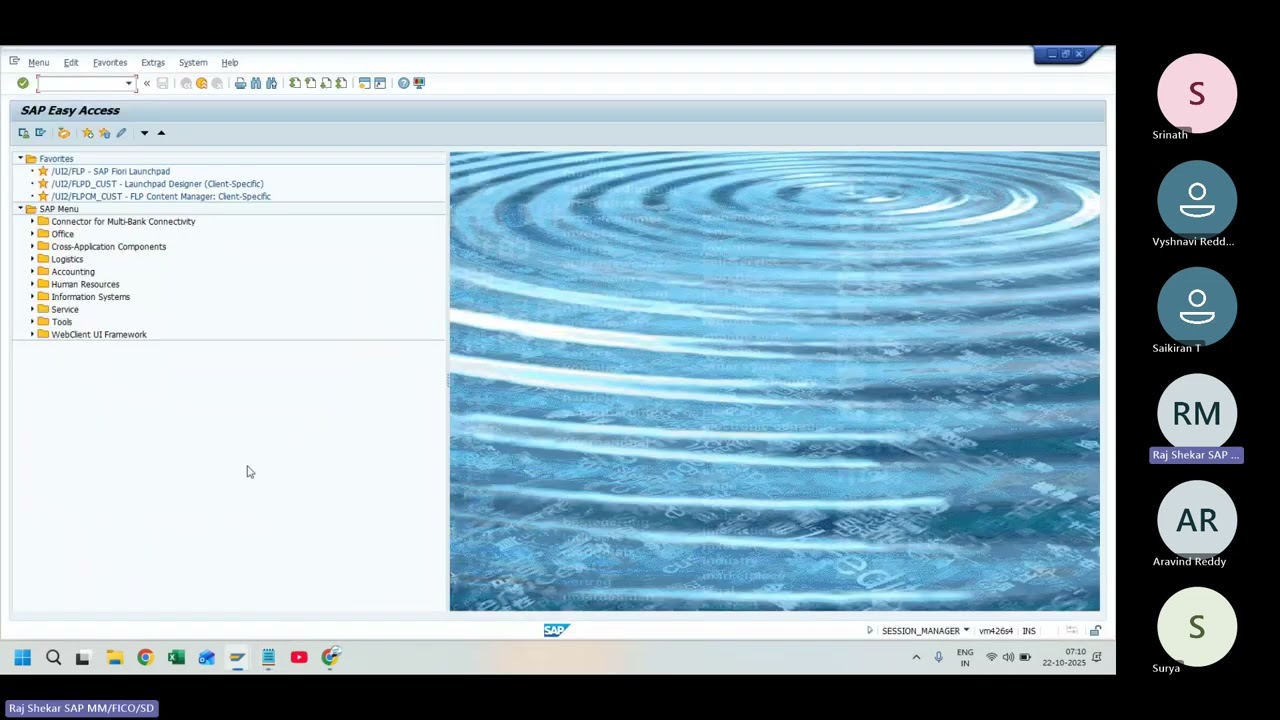Click the Generate Shortcut toolbar icon

coord(380,83)
